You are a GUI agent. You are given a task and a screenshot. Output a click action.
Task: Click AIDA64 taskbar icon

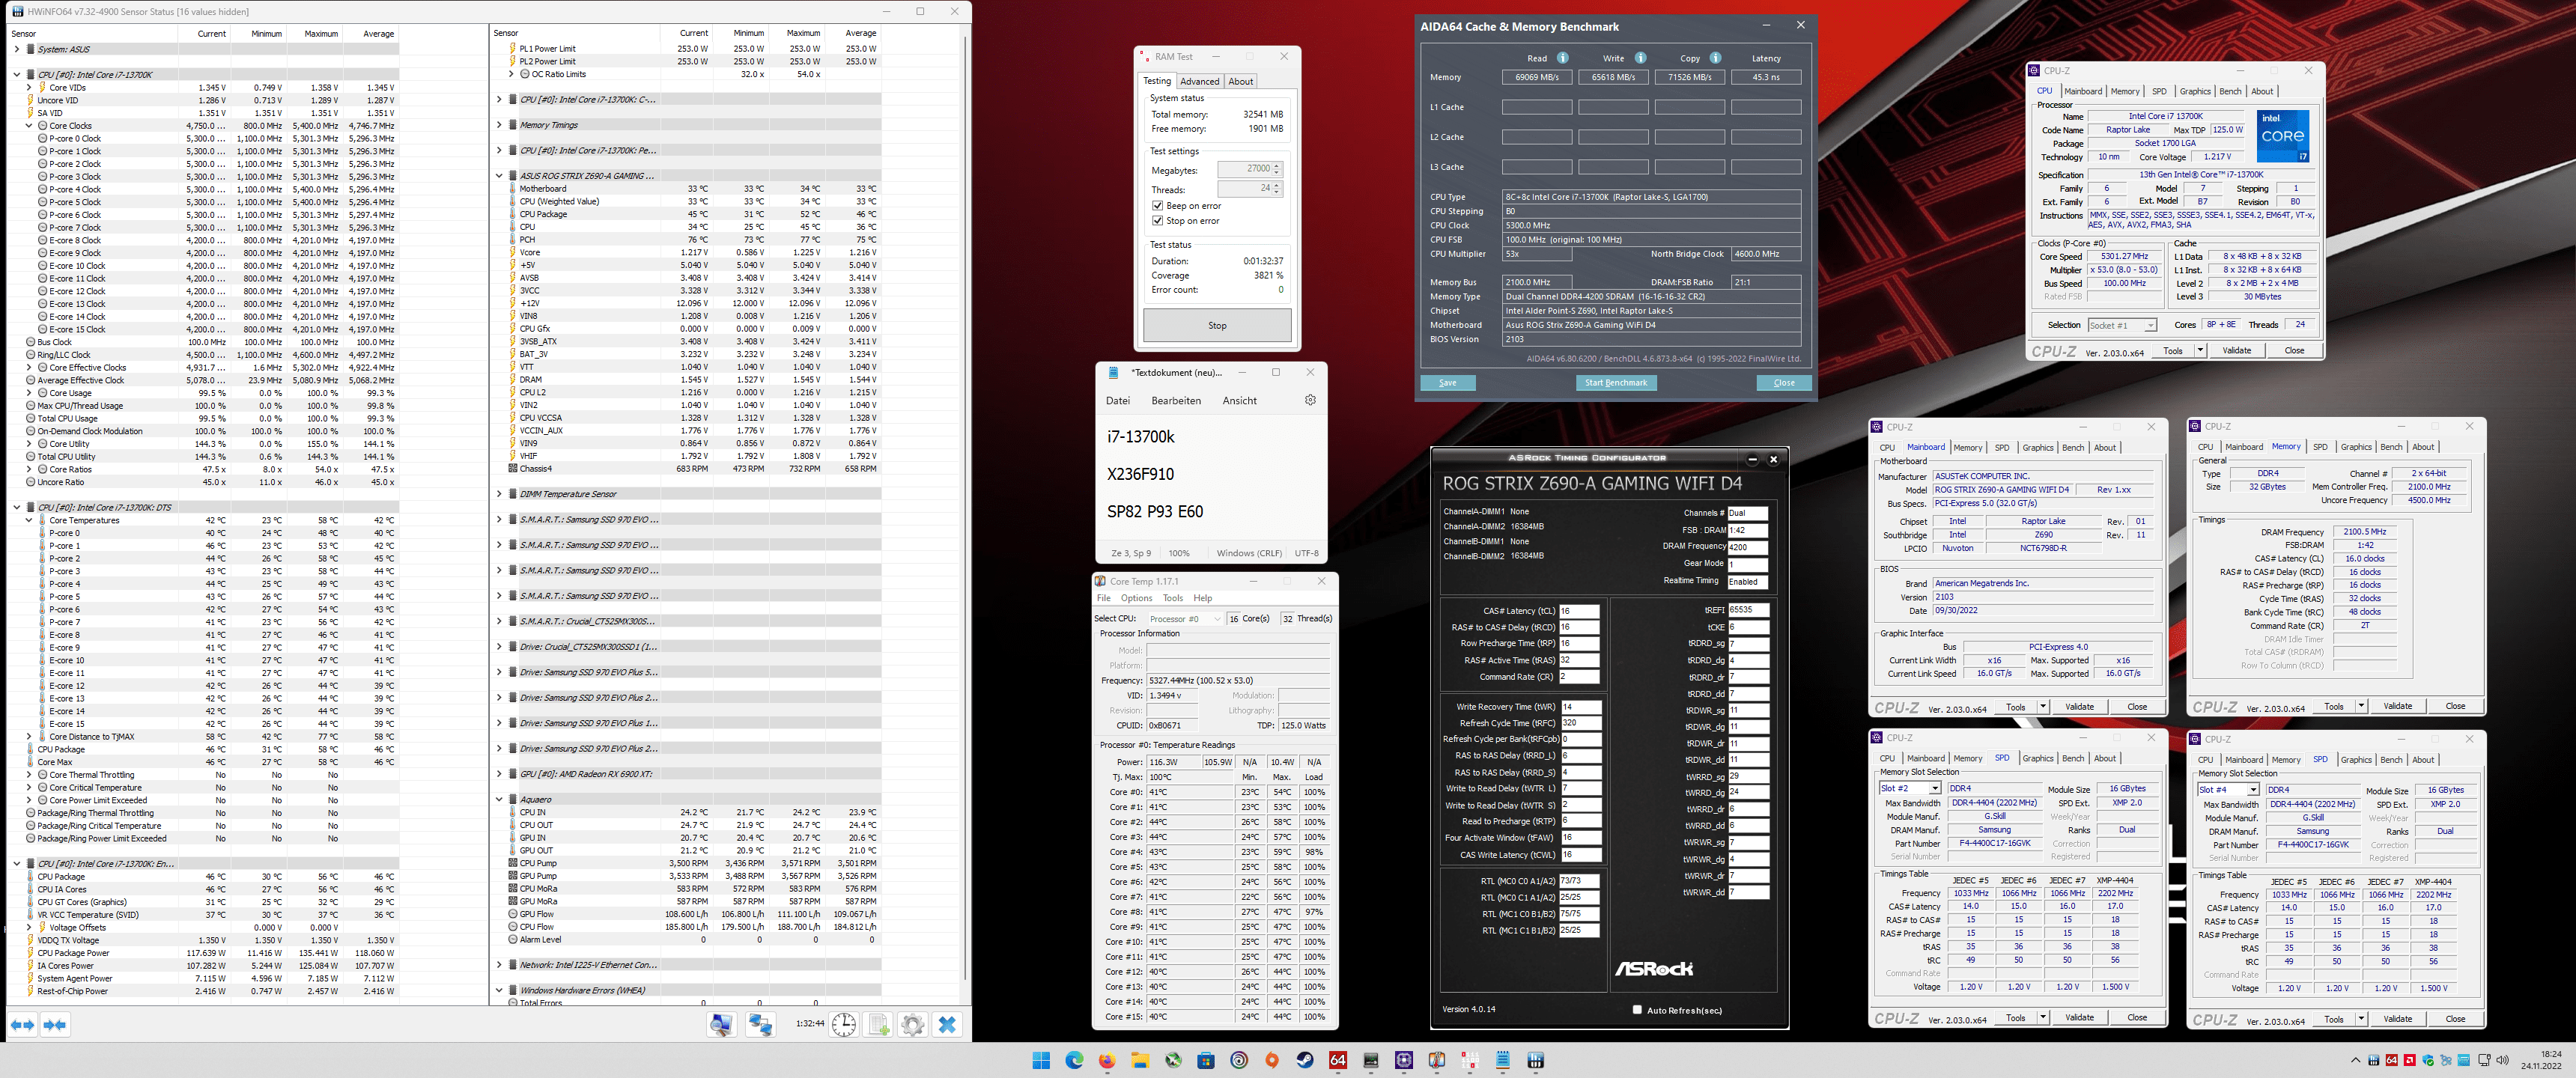pyautogui.click(x=1338, y=1060)
